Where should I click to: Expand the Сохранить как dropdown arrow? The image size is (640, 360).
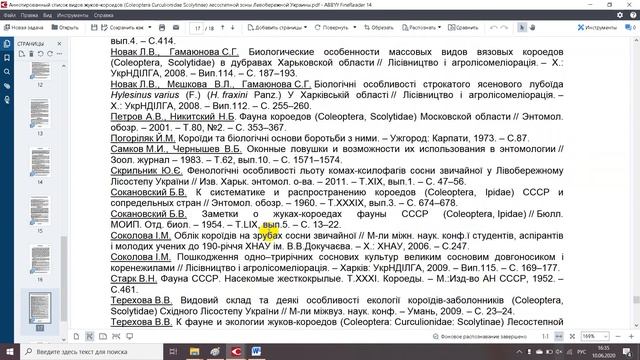[x=150, y=27]
